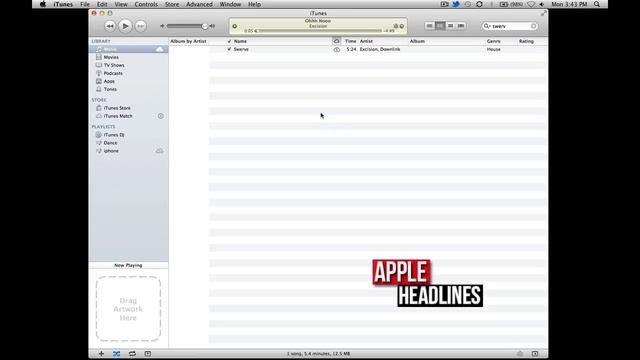This screenshot has height=360, width=640.
Task: Switch to the Cover Flow view
Action: tap(461, 26)
